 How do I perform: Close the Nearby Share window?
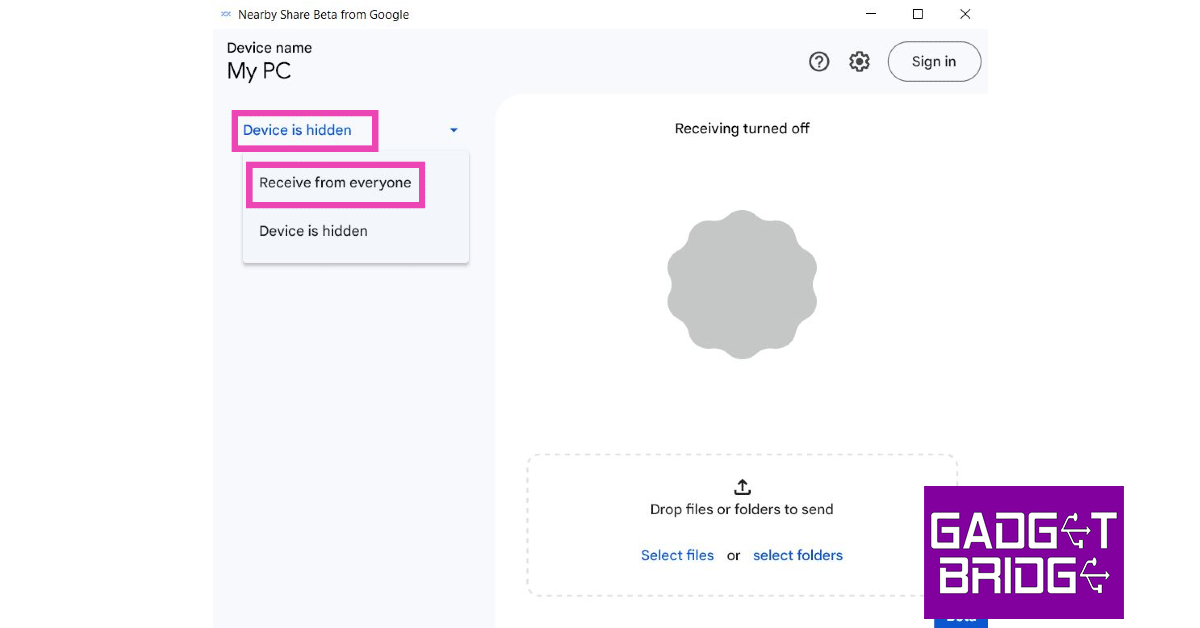(x=965, y=14)
